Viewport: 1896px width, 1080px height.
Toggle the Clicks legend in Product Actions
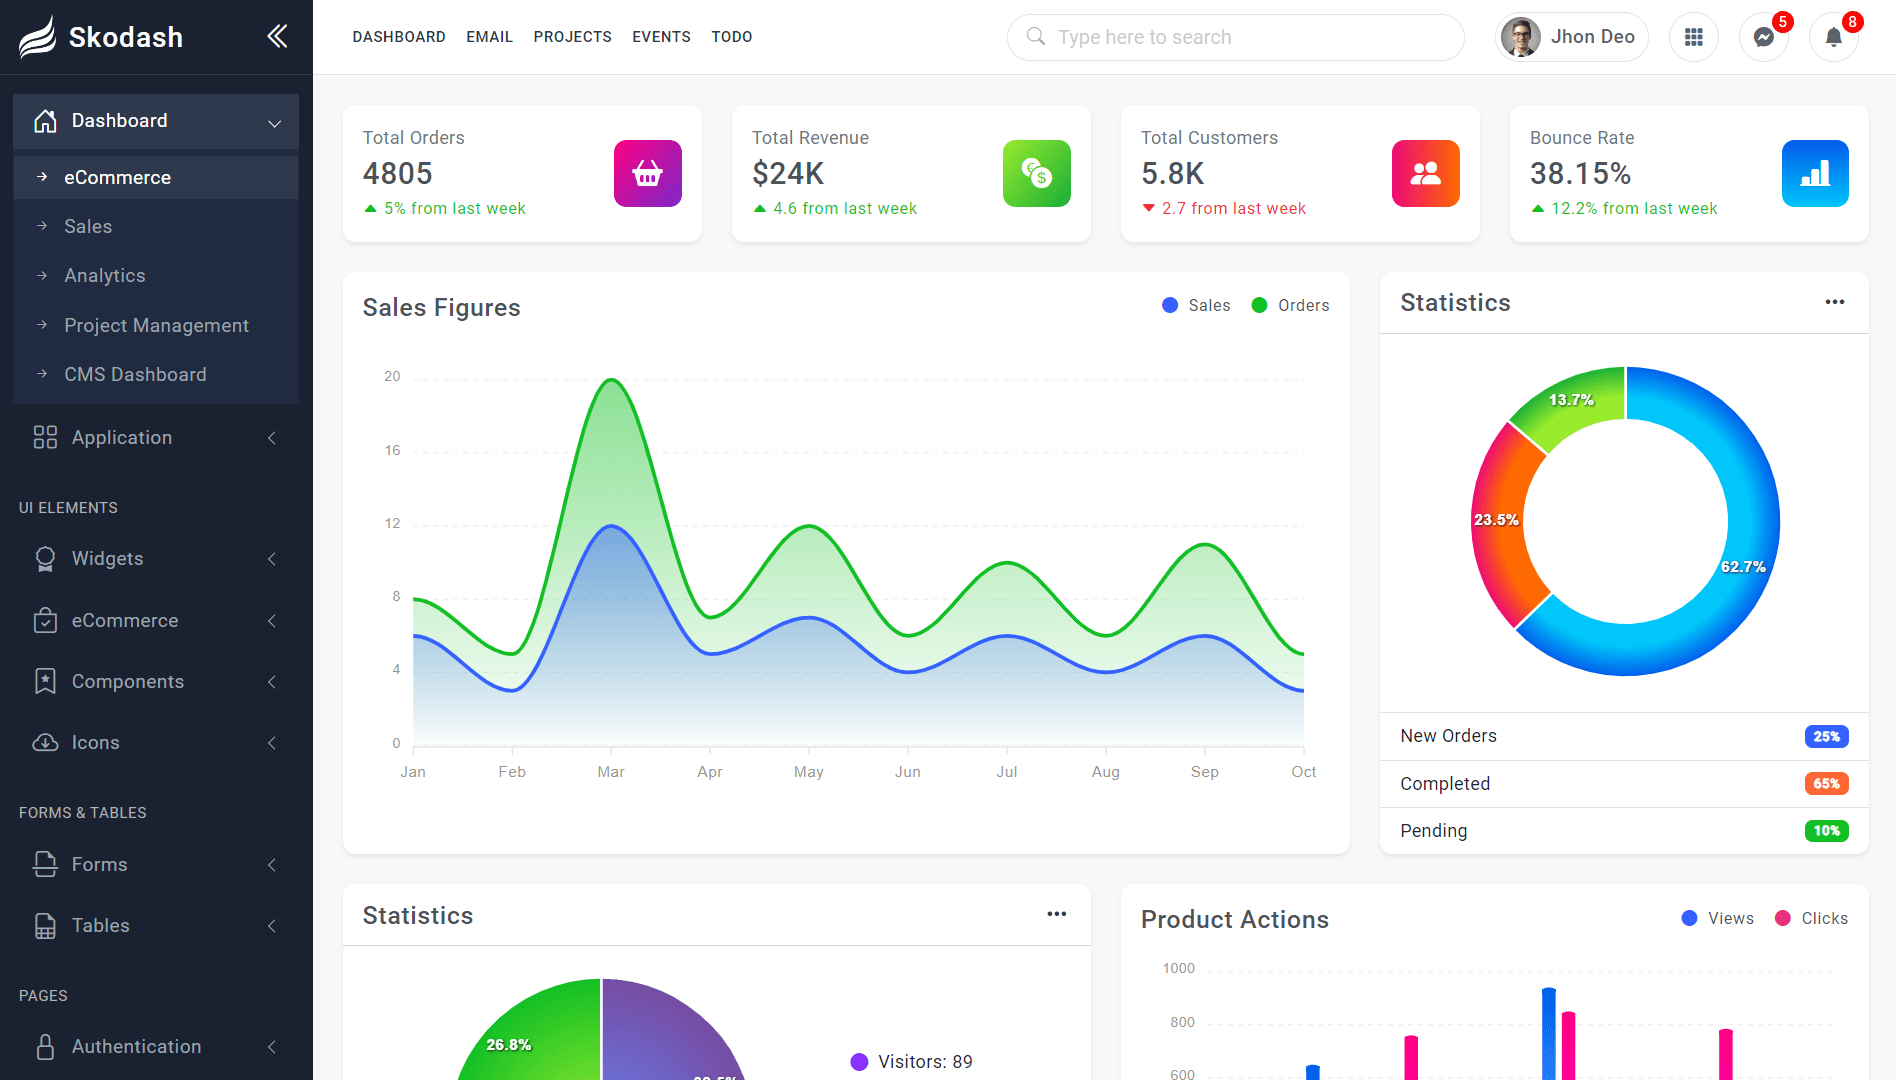[x=1812, y=918]
